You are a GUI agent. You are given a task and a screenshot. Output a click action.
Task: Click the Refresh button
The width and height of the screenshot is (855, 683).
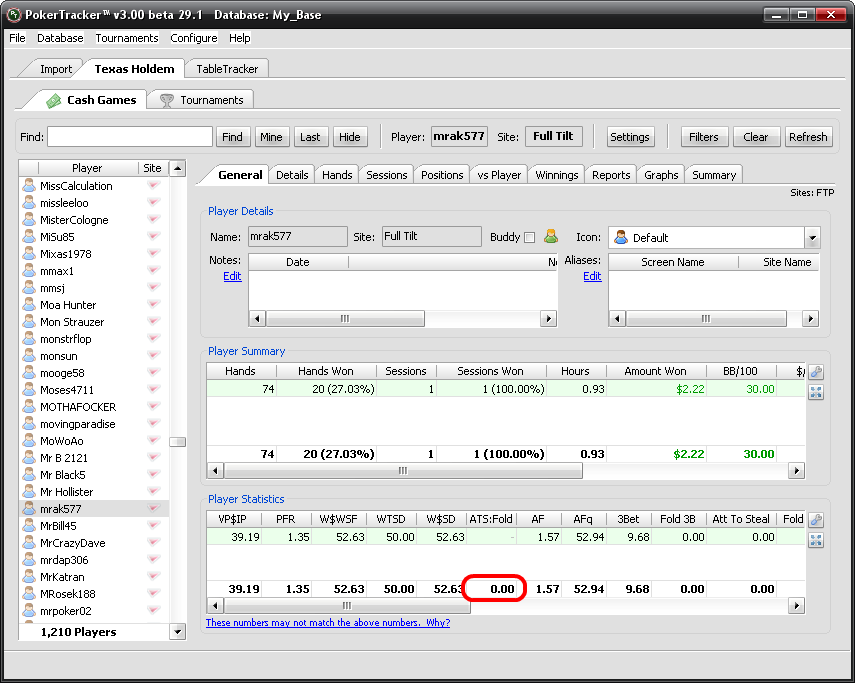(x=808, y=137)
